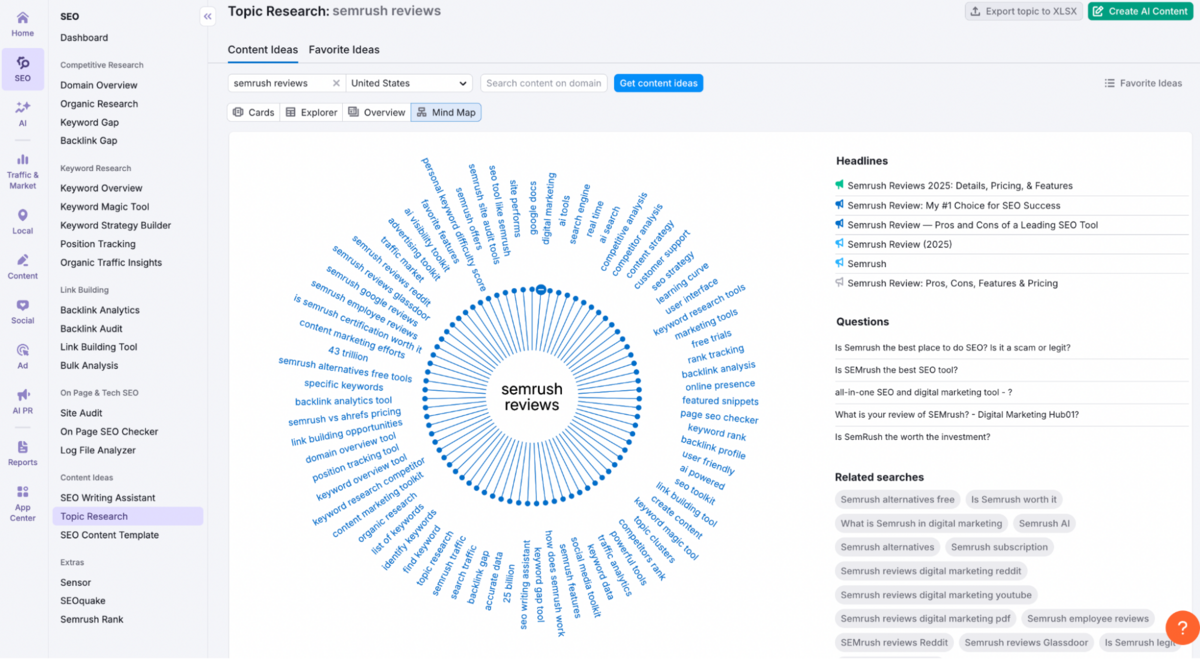Viewport: 1200px width, 659px height.
Task: Open Favorite Ideas list link at right
Action: pos(1143,83)
